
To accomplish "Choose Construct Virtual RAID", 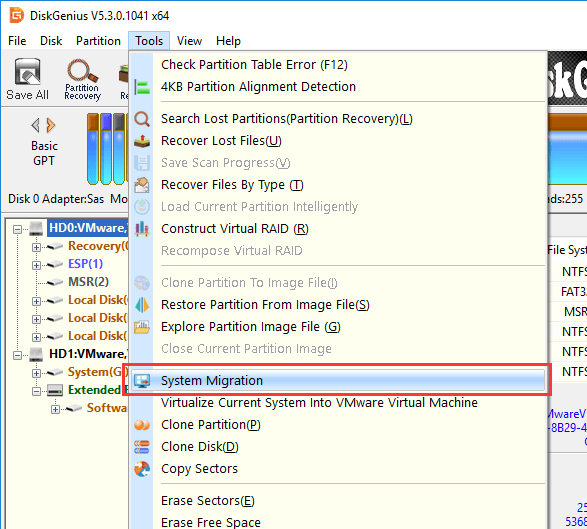I will point(338,229).
